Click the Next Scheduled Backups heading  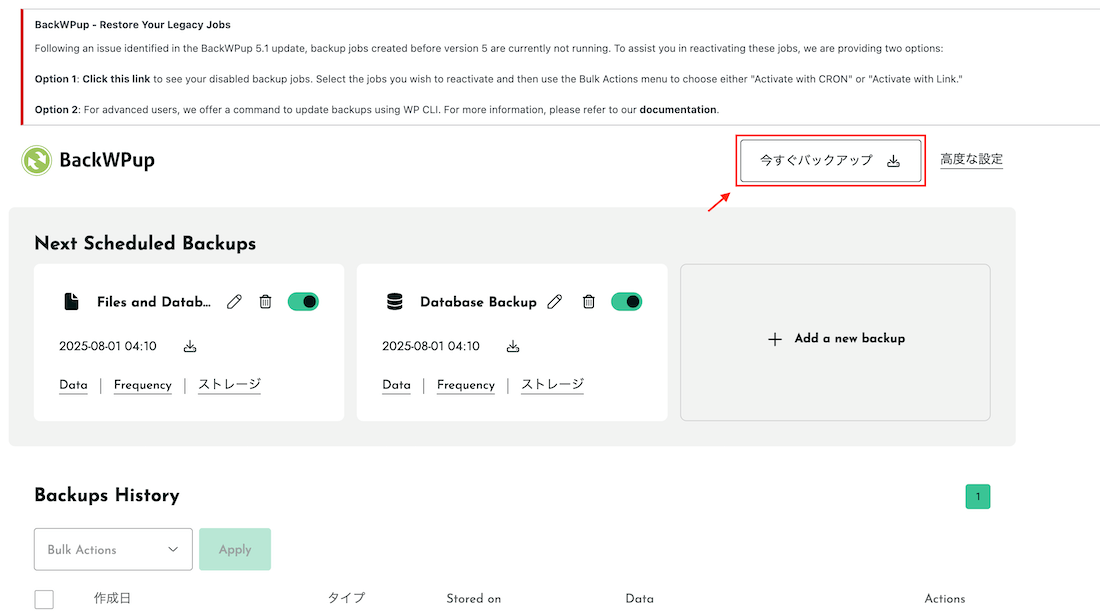tap(145, 243)
